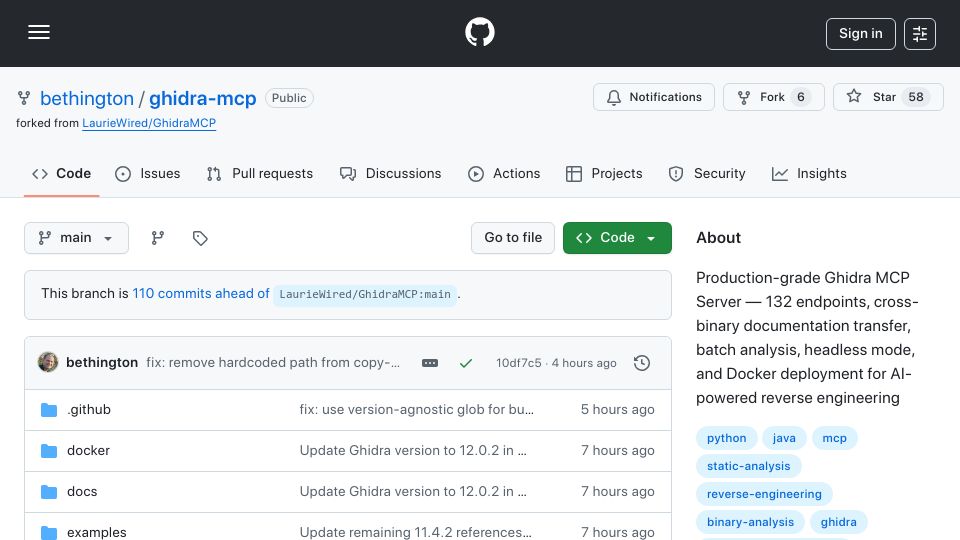Image resolution: width=960 pixels, height=540 pixels.
Task: Open the hamburger navigation menu
Action: 39,32
